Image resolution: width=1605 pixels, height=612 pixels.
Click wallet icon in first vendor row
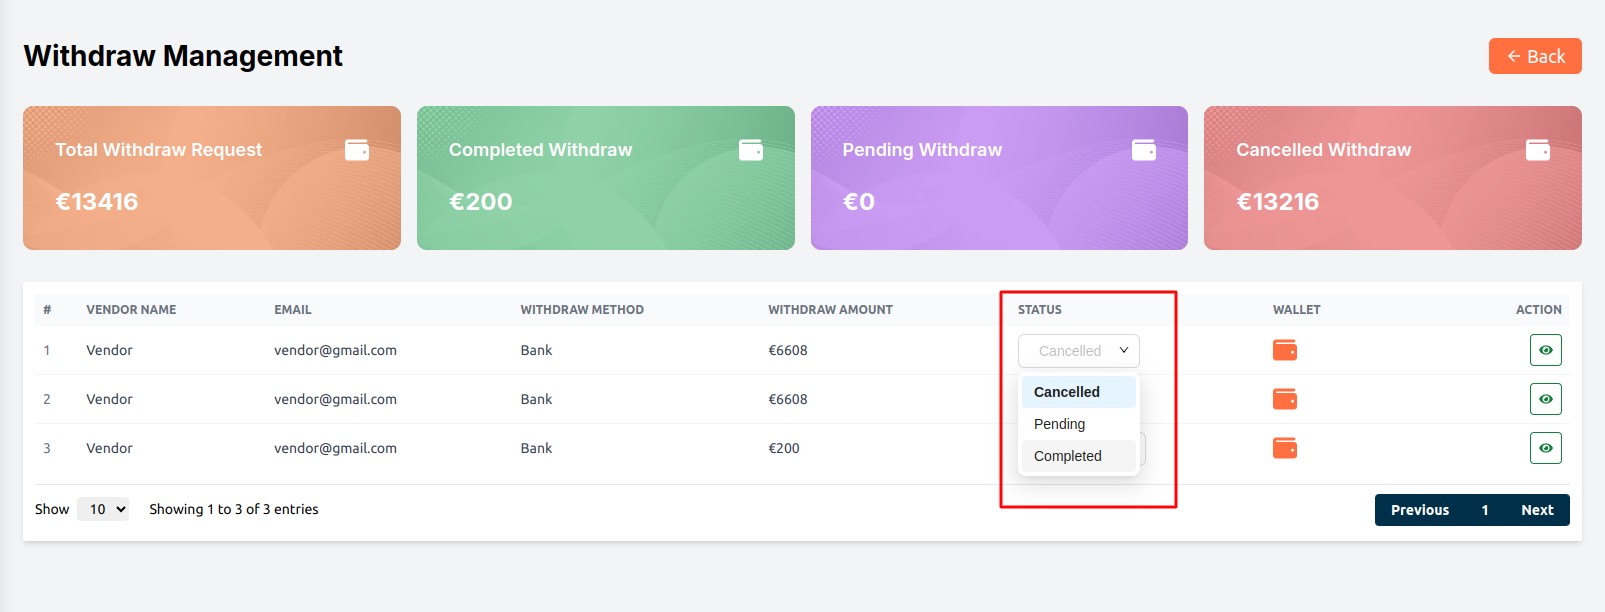pos(1284,350)
